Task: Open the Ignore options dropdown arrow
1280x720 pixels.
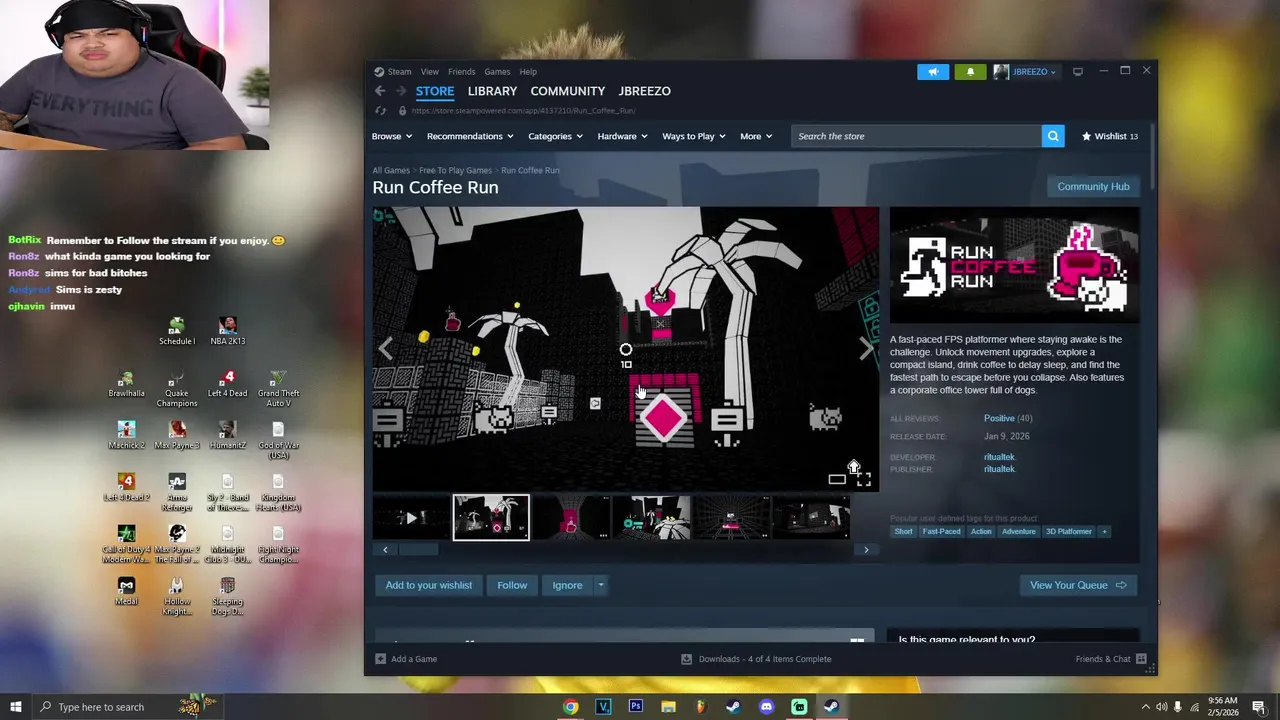Action: pyautogui.click(x=601, y=585)
